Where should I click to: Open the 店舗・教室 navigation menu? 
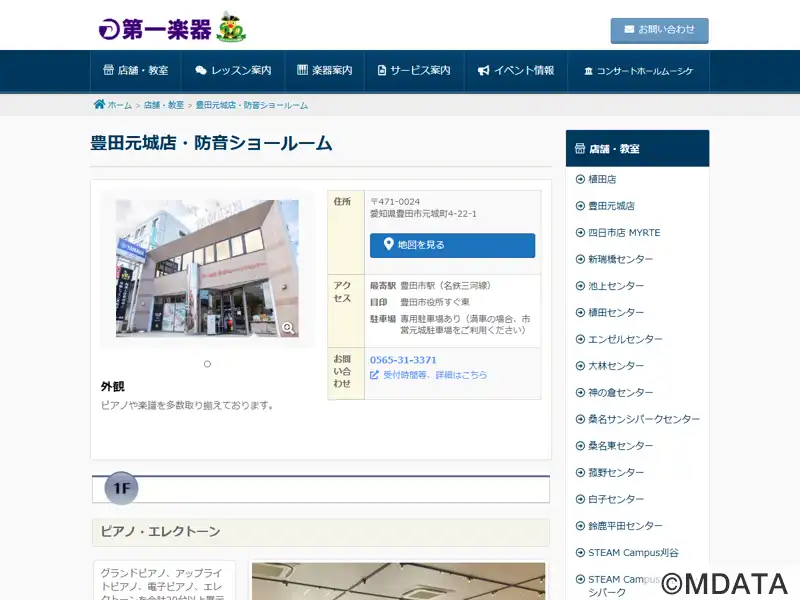coord(136,71)
